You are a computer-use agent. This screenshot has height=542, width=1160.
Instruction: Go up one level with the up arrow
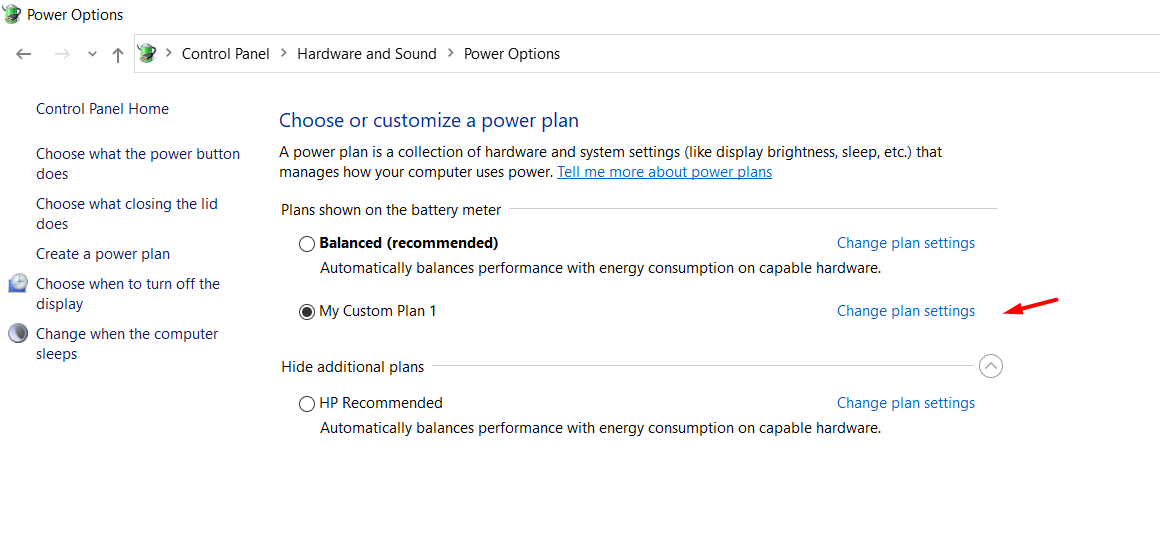pyautogui.click(x=117, y=54)
